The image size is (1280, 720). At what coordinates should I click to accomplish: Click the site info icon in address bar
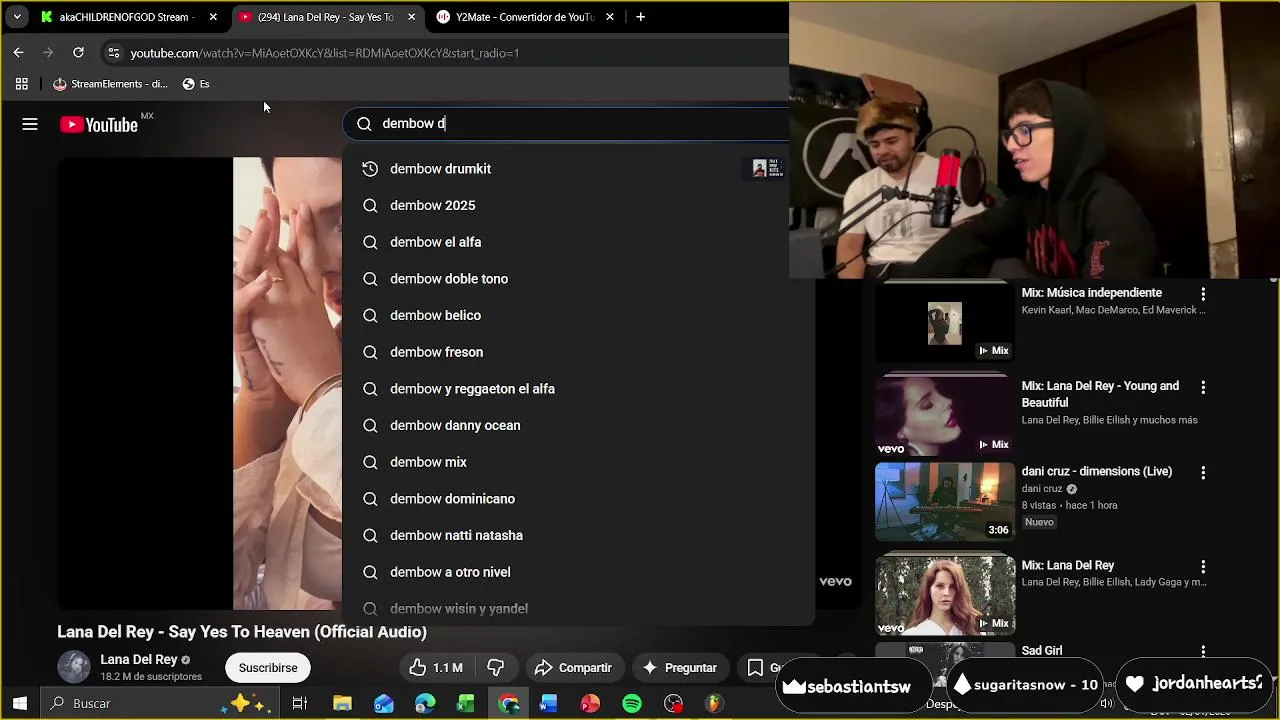pos(113,53)
